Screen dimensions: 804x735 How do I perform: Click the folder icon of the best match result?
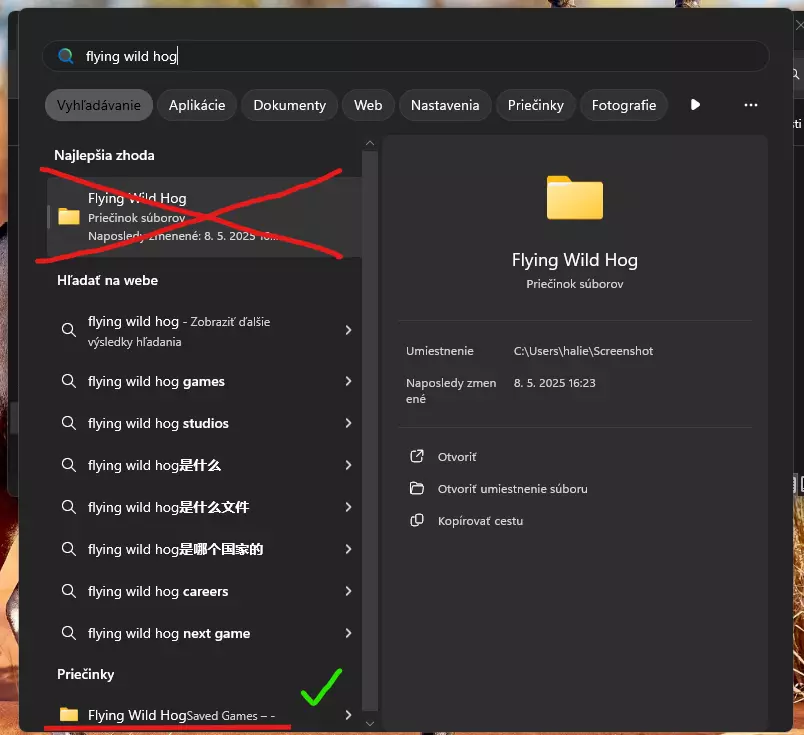pyautogui.click(x=69, y=217)
